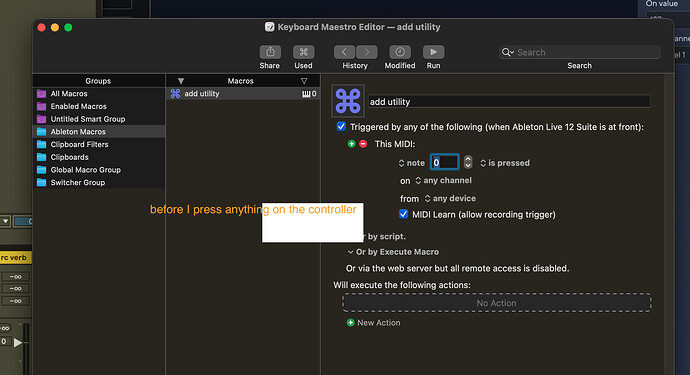Viewport: 690px width, 375px height.
Task: Click smart group icon beside All Macros
Action: pyautogui.click(x=41, y=94)
